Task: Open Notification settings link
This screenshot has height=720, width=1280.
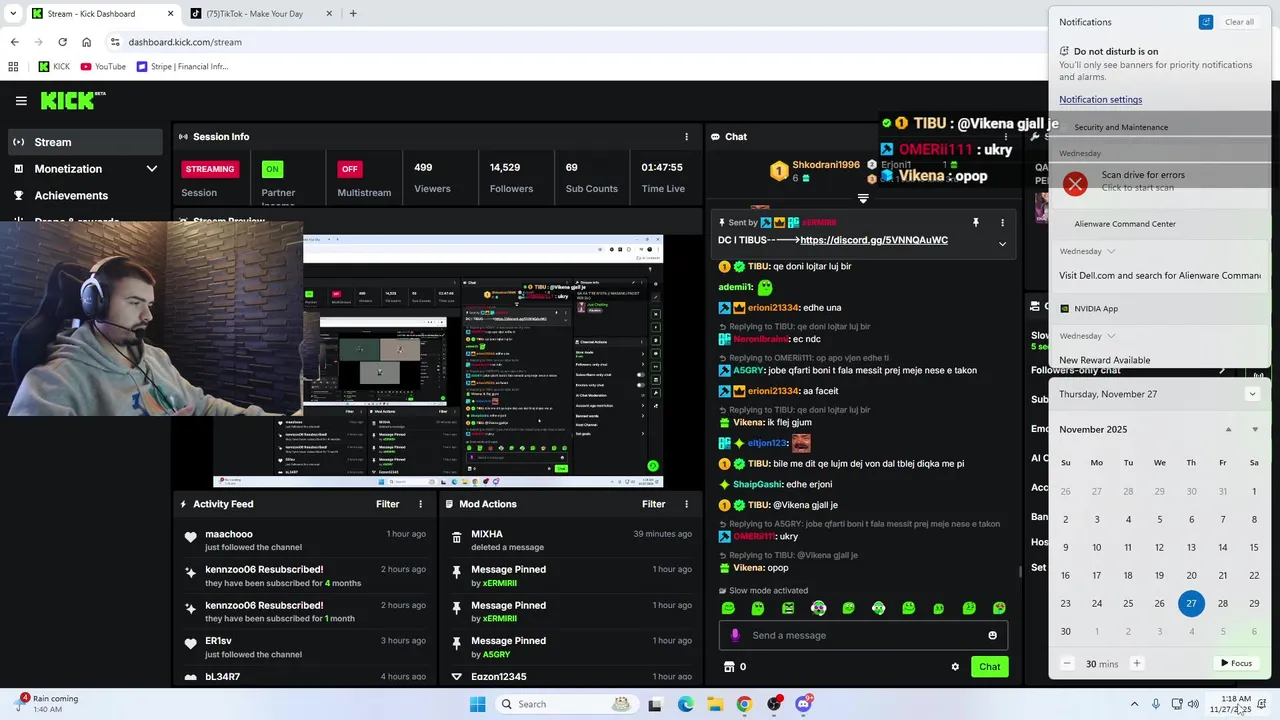Action: 1100,99
